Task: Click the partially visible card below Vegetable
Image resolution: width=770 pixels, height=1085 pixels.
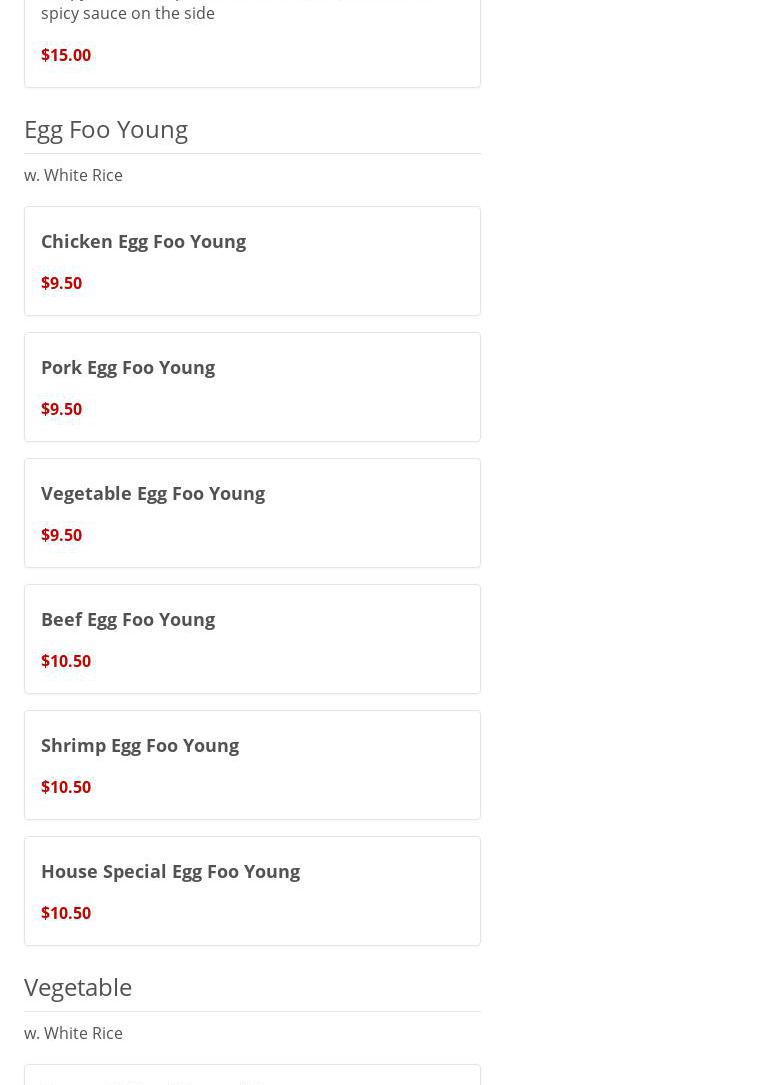Action: point(252,1076)
